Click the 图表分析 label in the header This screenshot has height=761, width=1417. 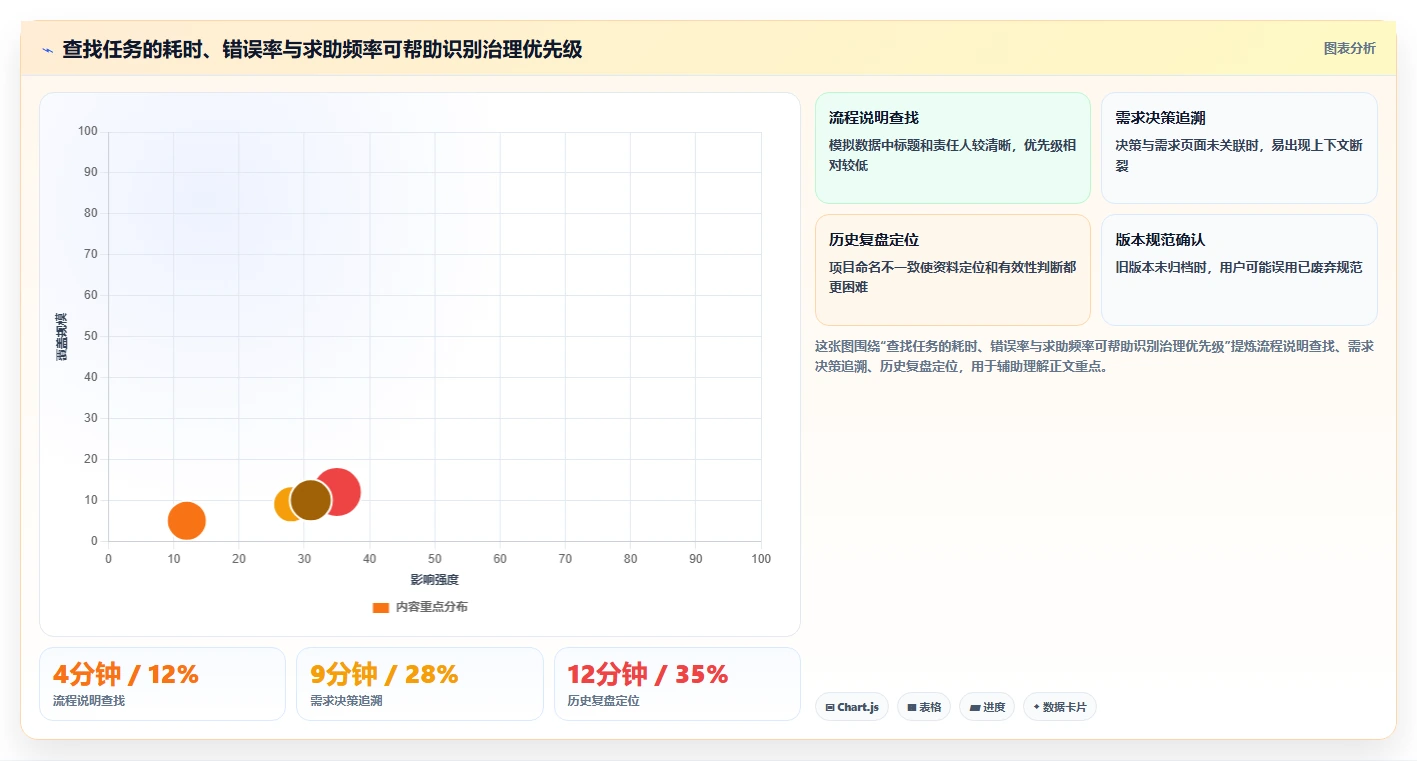(x=1349, y=49)
